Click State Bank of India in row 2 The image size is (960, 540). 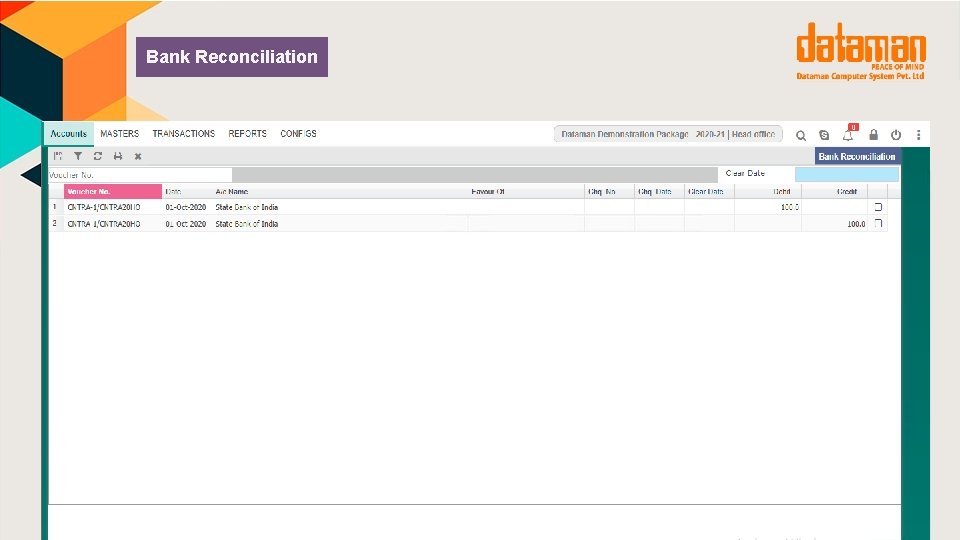point(246,224)
